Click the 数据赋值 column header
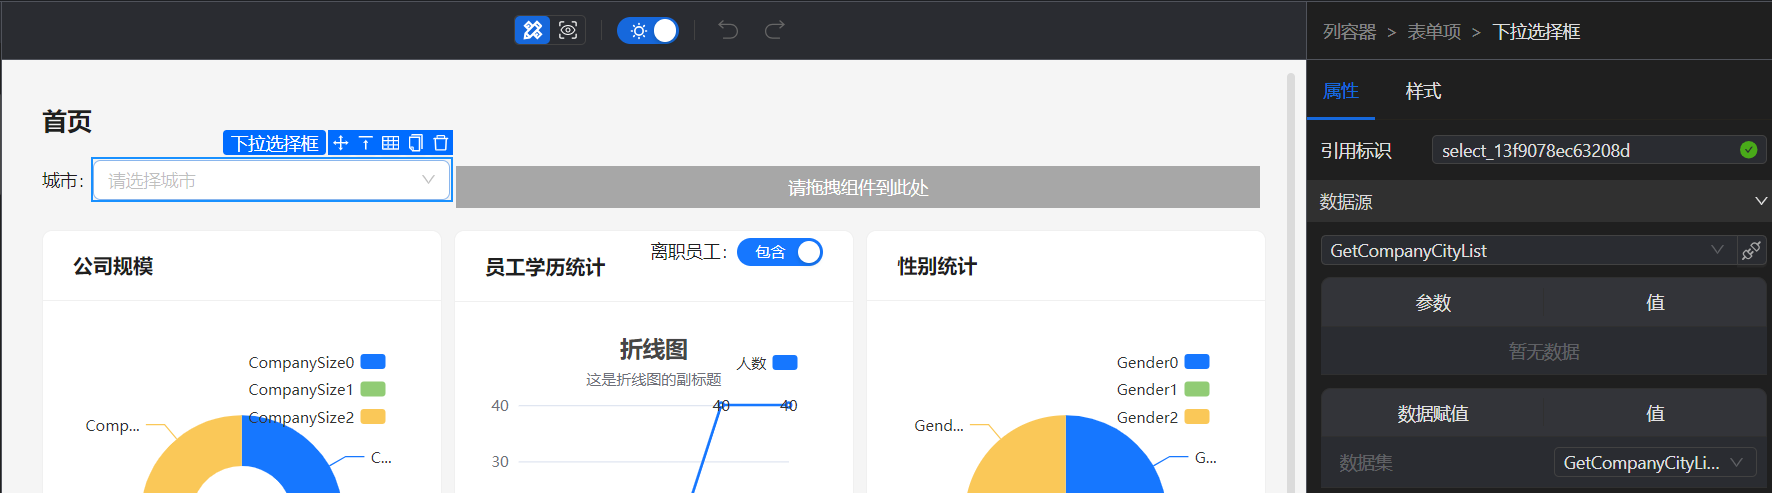The width and height of the screenshot is (1772, 493). (x=1432, y=413)
